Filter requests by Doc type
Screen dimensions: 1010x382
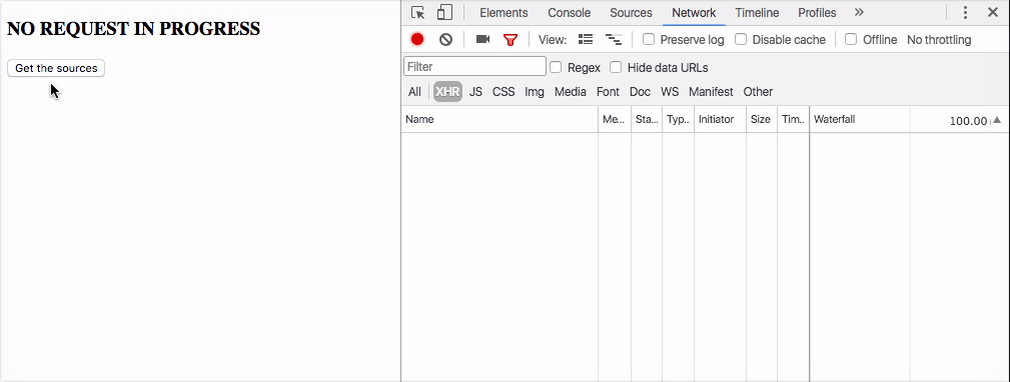click(640, 92)
